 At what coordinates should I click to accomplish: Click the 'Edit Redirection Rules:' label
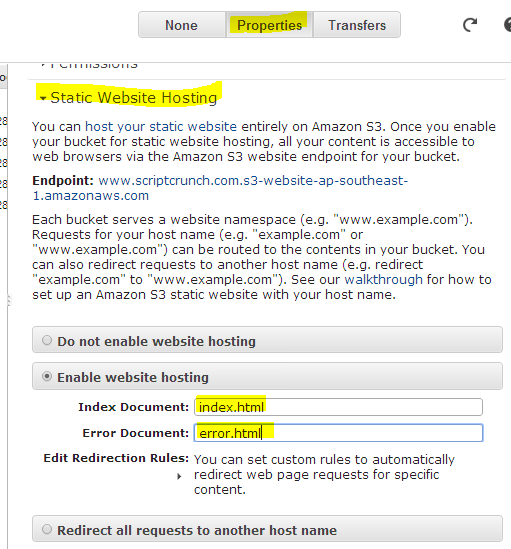pyautogui.click(x=116, y=458)
